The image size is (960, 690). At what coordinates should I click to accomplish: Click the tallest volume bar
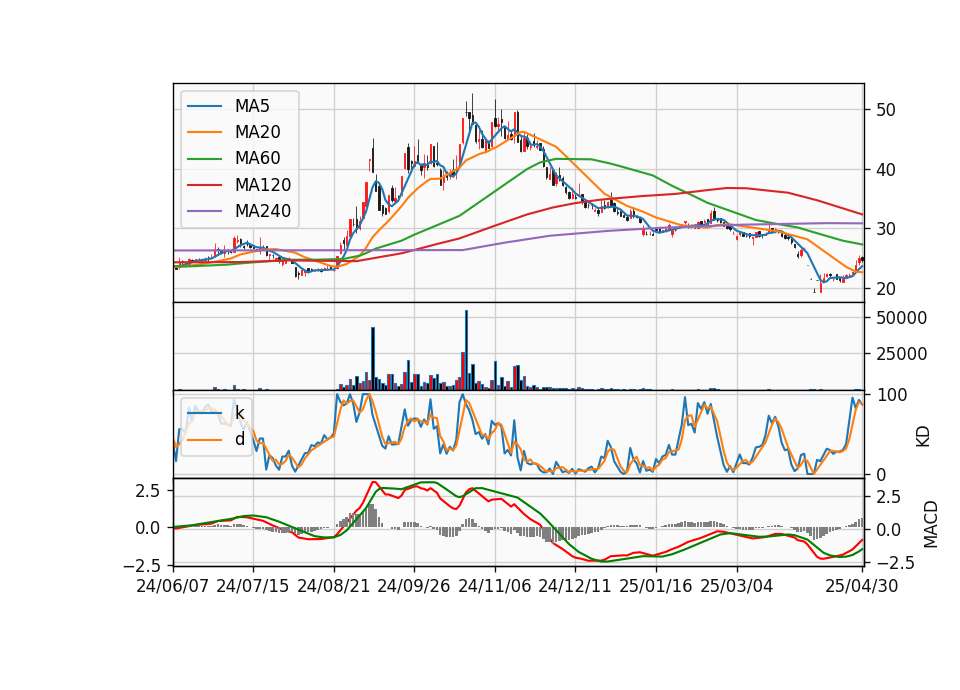pos(467,350)
